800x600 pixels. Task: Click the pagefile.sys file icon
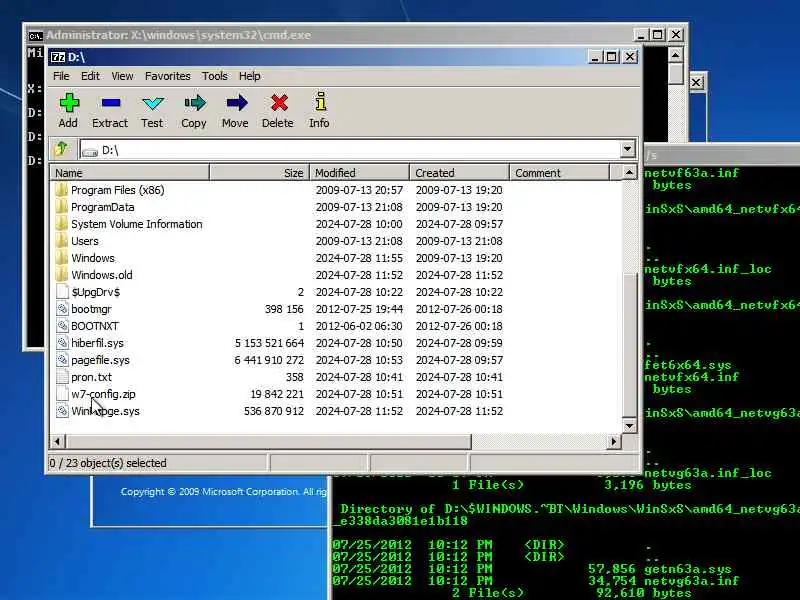62,360
